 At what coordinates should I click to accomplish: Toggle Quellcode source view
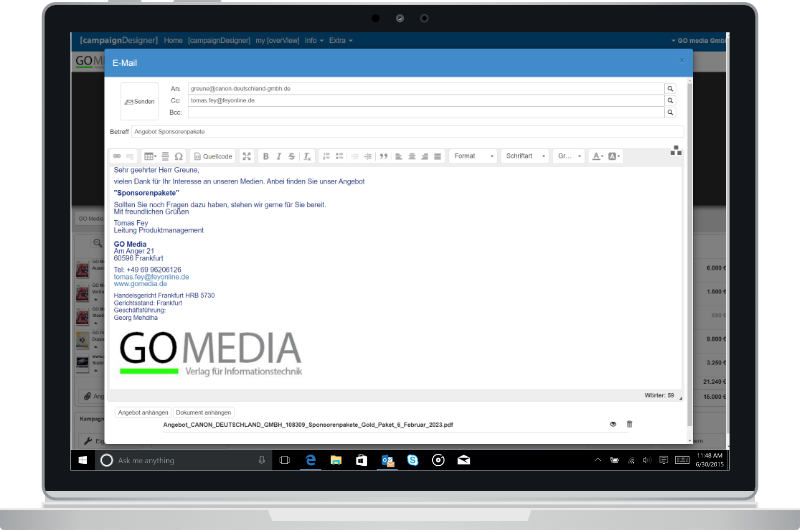[213, 156]
